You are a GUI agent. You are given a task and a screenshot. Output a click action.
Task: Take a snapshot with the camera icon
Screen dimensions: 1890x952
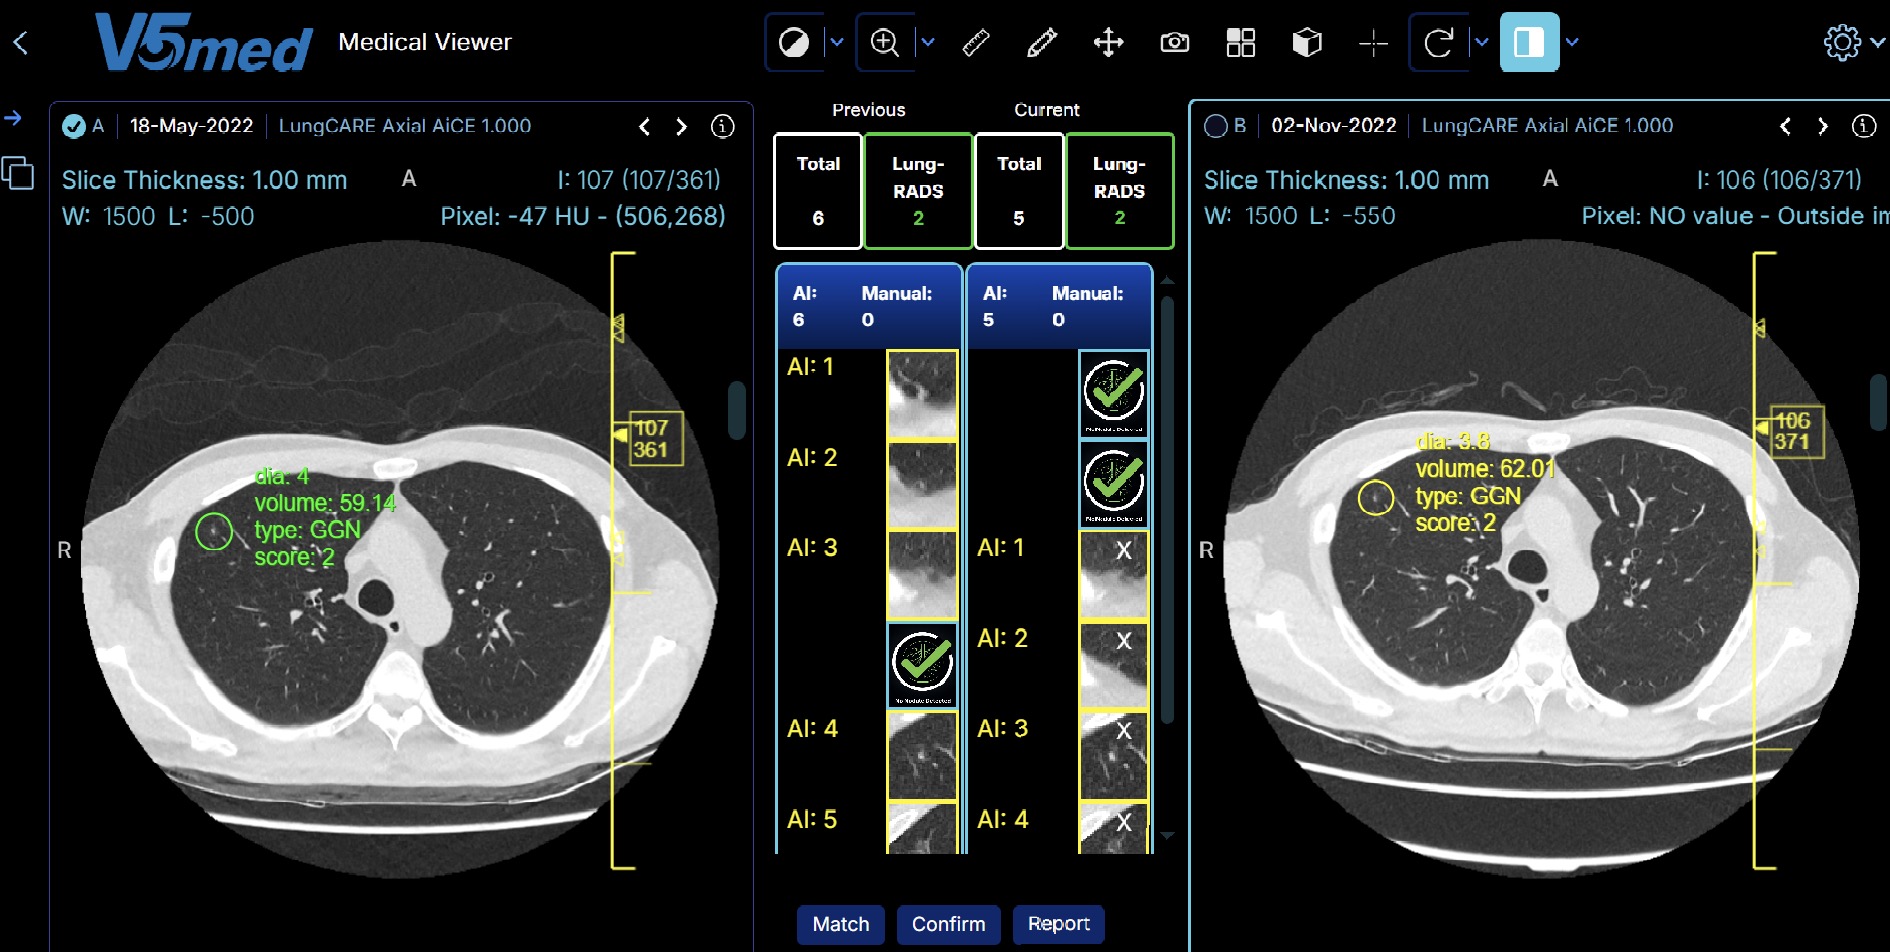pyautogui.click(x=1174, y=42)
